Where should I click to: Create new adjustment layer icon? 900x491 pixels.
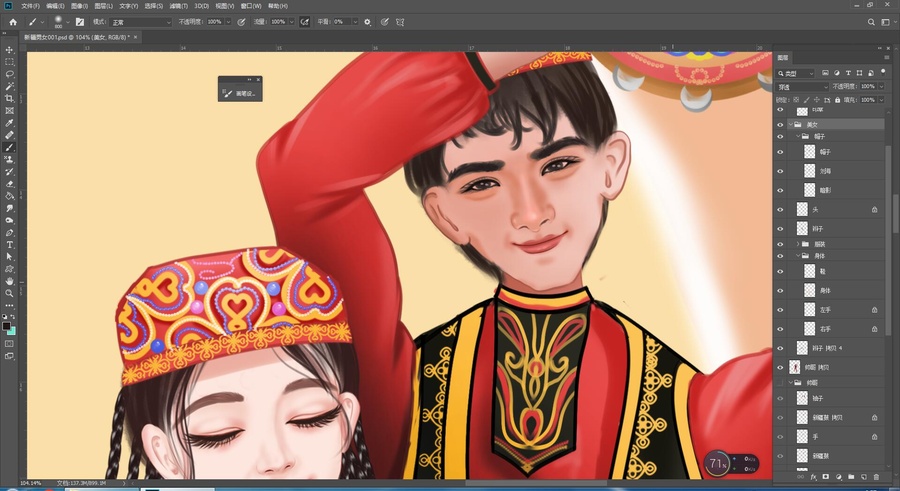coord(839,477)
